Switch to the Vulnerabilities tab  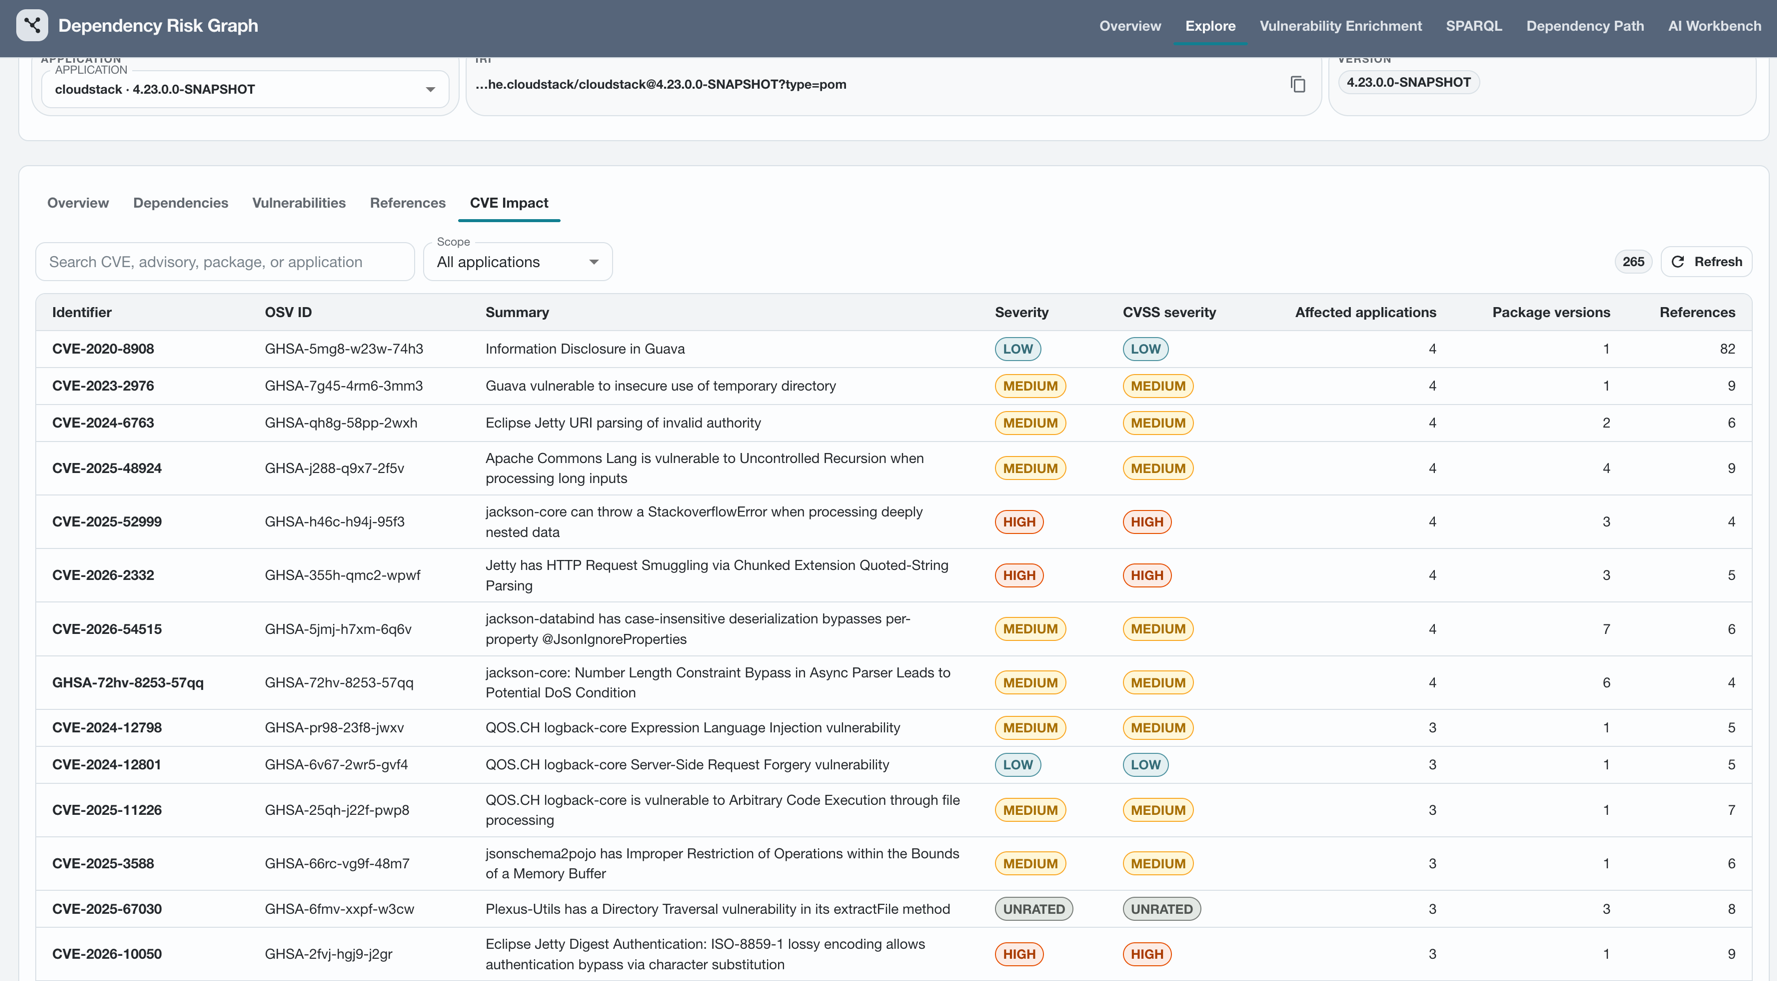click(299, 203)
